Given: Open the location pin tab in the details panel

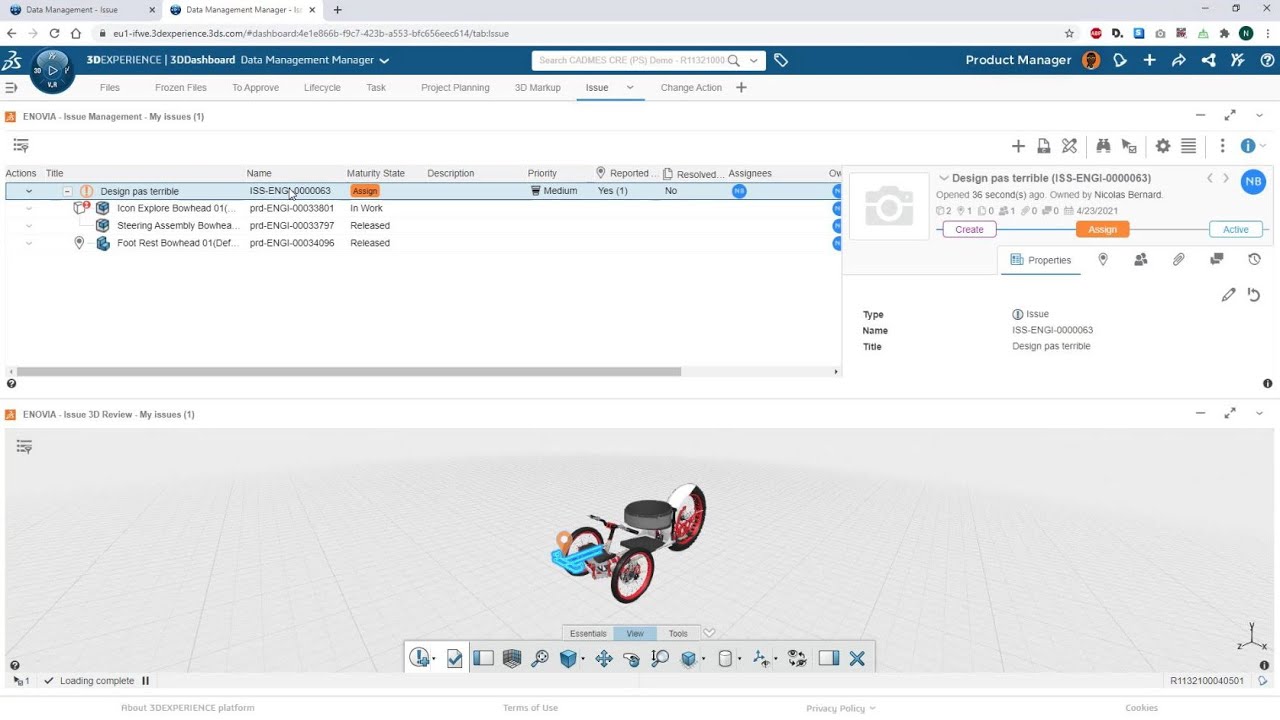Looking at the screenshot, I should click(1103, 260).
